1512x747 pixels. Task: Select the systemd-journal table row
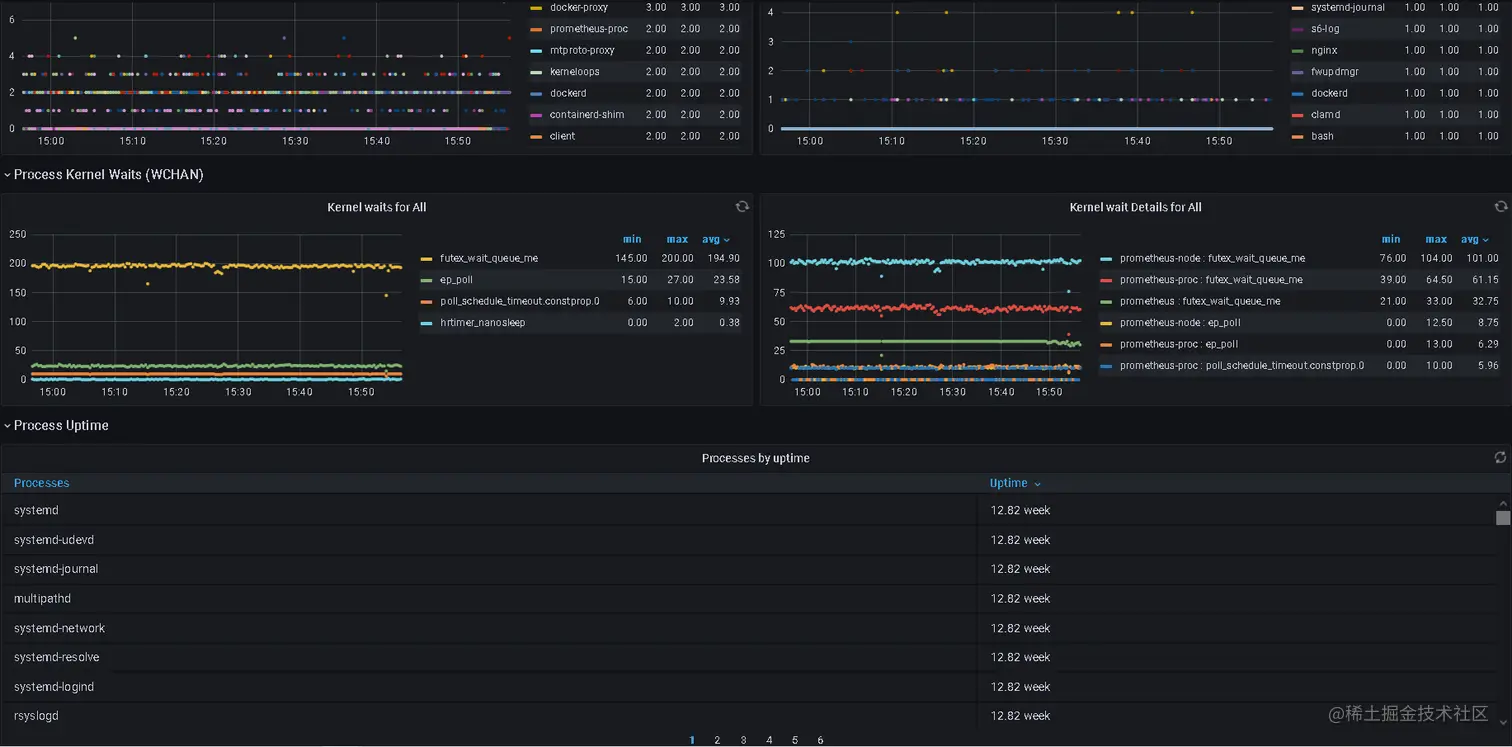pos(56,569)
